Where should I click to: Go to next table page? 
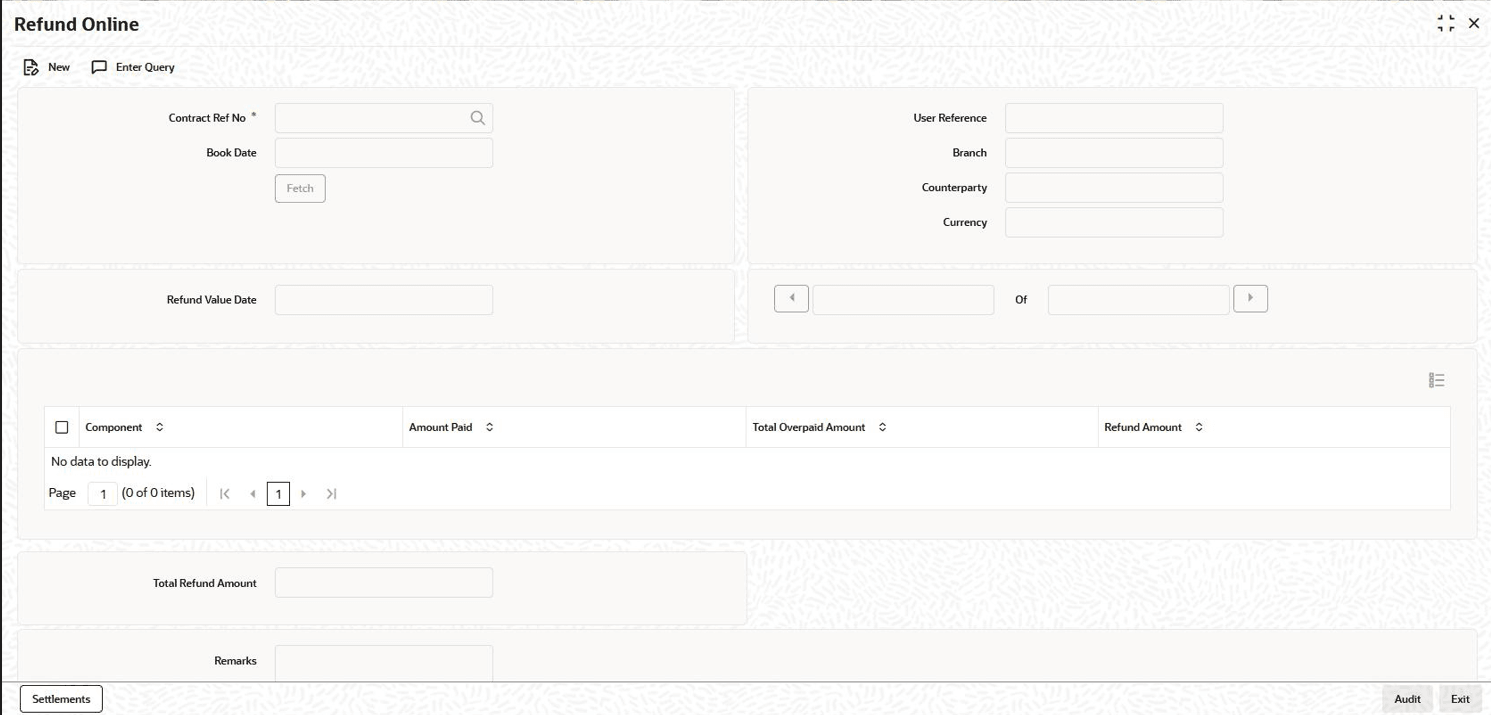[304, 494]
